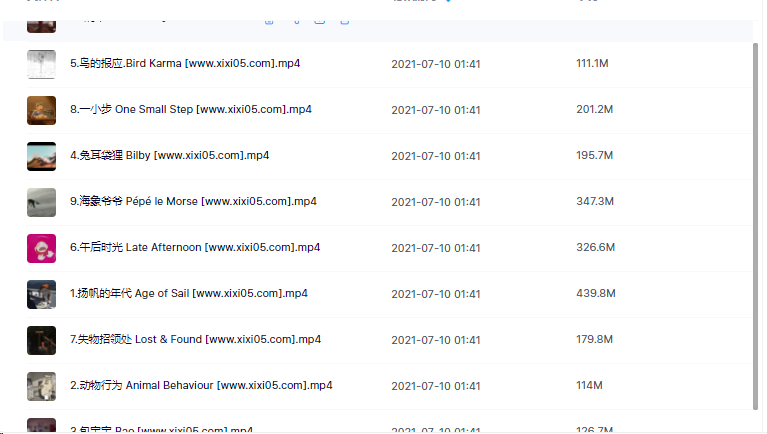This screenshot has width=767, height=434.
Task: Click the 347.3M size of Pépé le Morse
Action: click(595, 202)
